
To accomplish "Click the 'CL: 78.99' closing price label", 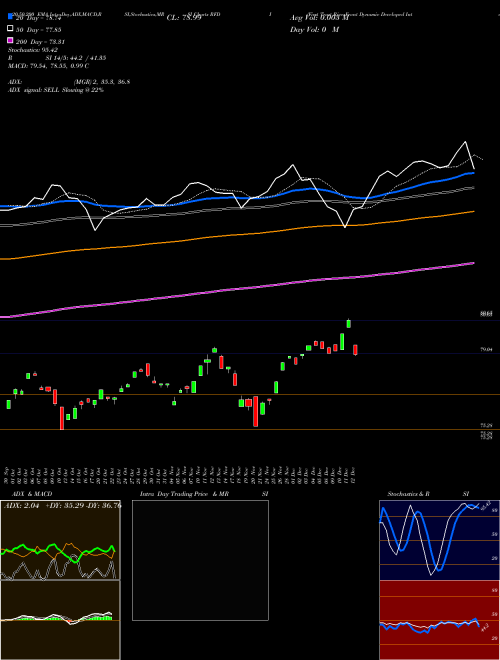I will 184,18.
